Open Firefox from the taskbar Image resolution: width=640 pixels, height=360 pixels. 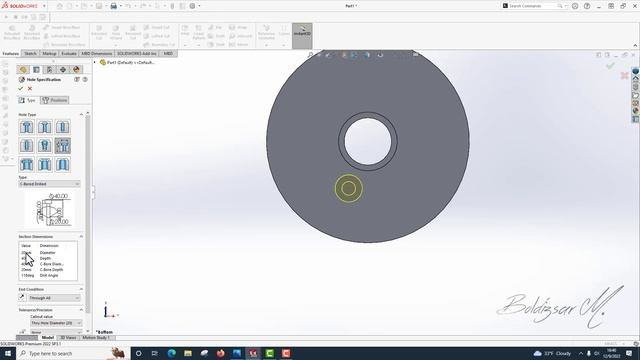click(220, 353)
